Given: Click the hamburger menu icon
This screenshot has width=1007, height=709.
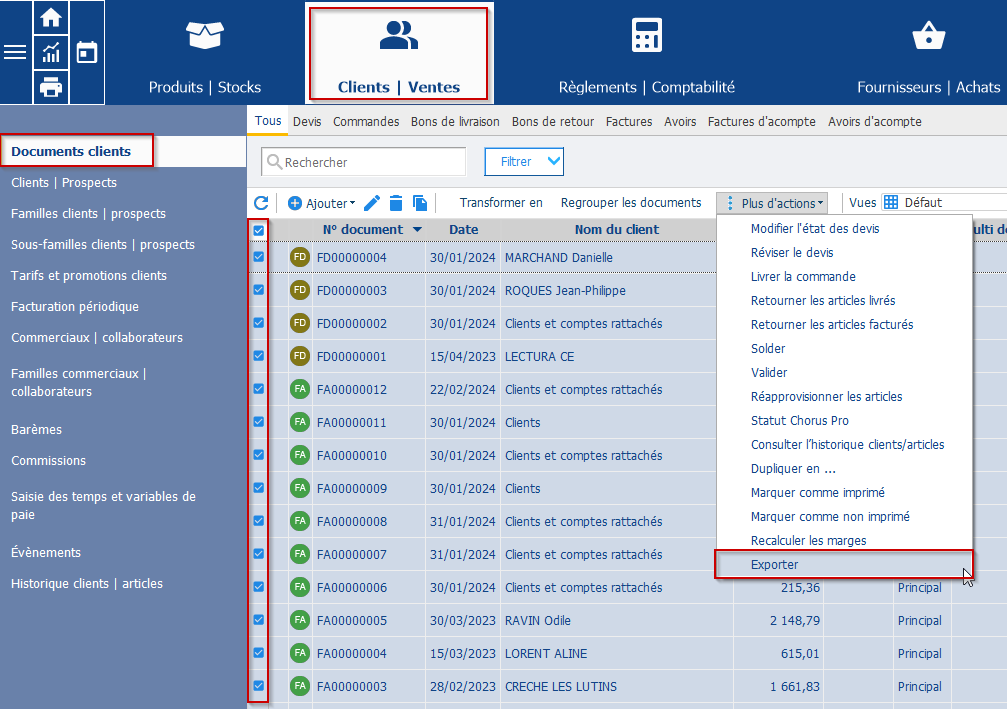Looking at the screenshot, I should tap(14, 54).
